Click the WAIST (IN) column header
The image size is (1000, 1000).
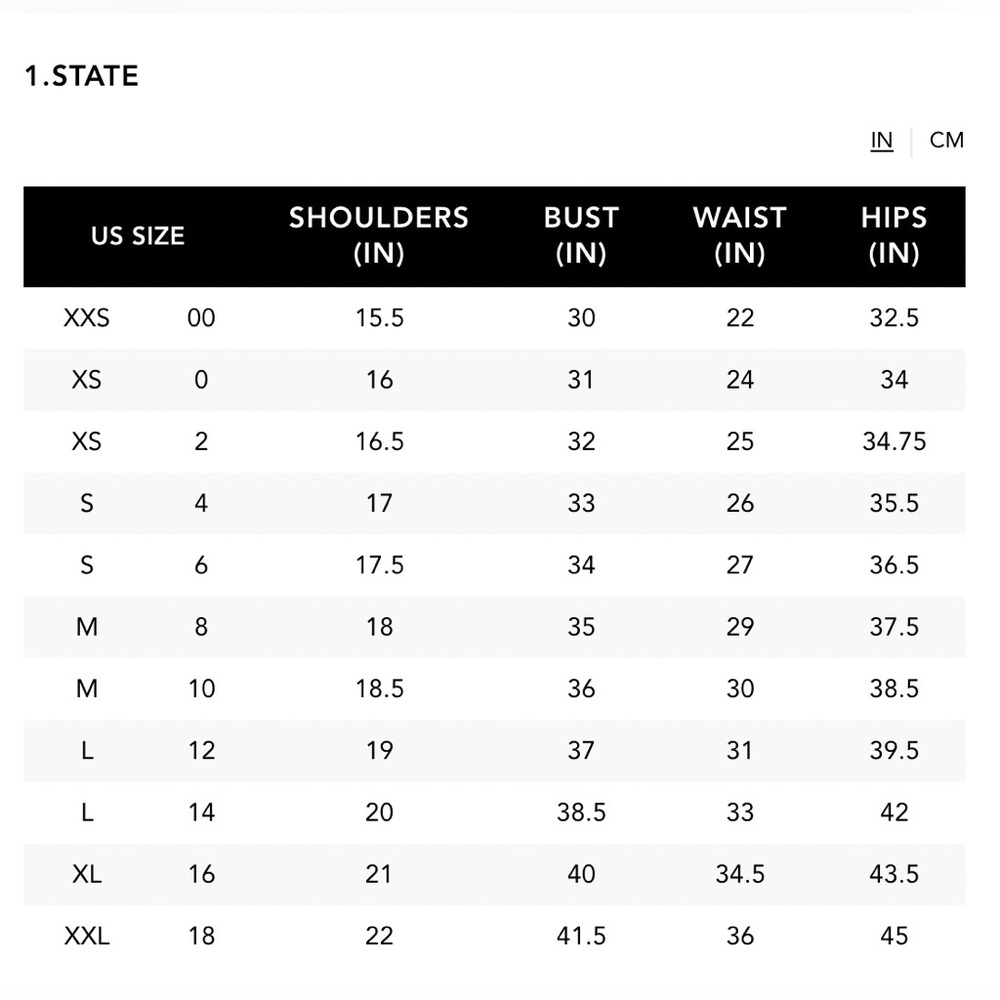(740, 235)
